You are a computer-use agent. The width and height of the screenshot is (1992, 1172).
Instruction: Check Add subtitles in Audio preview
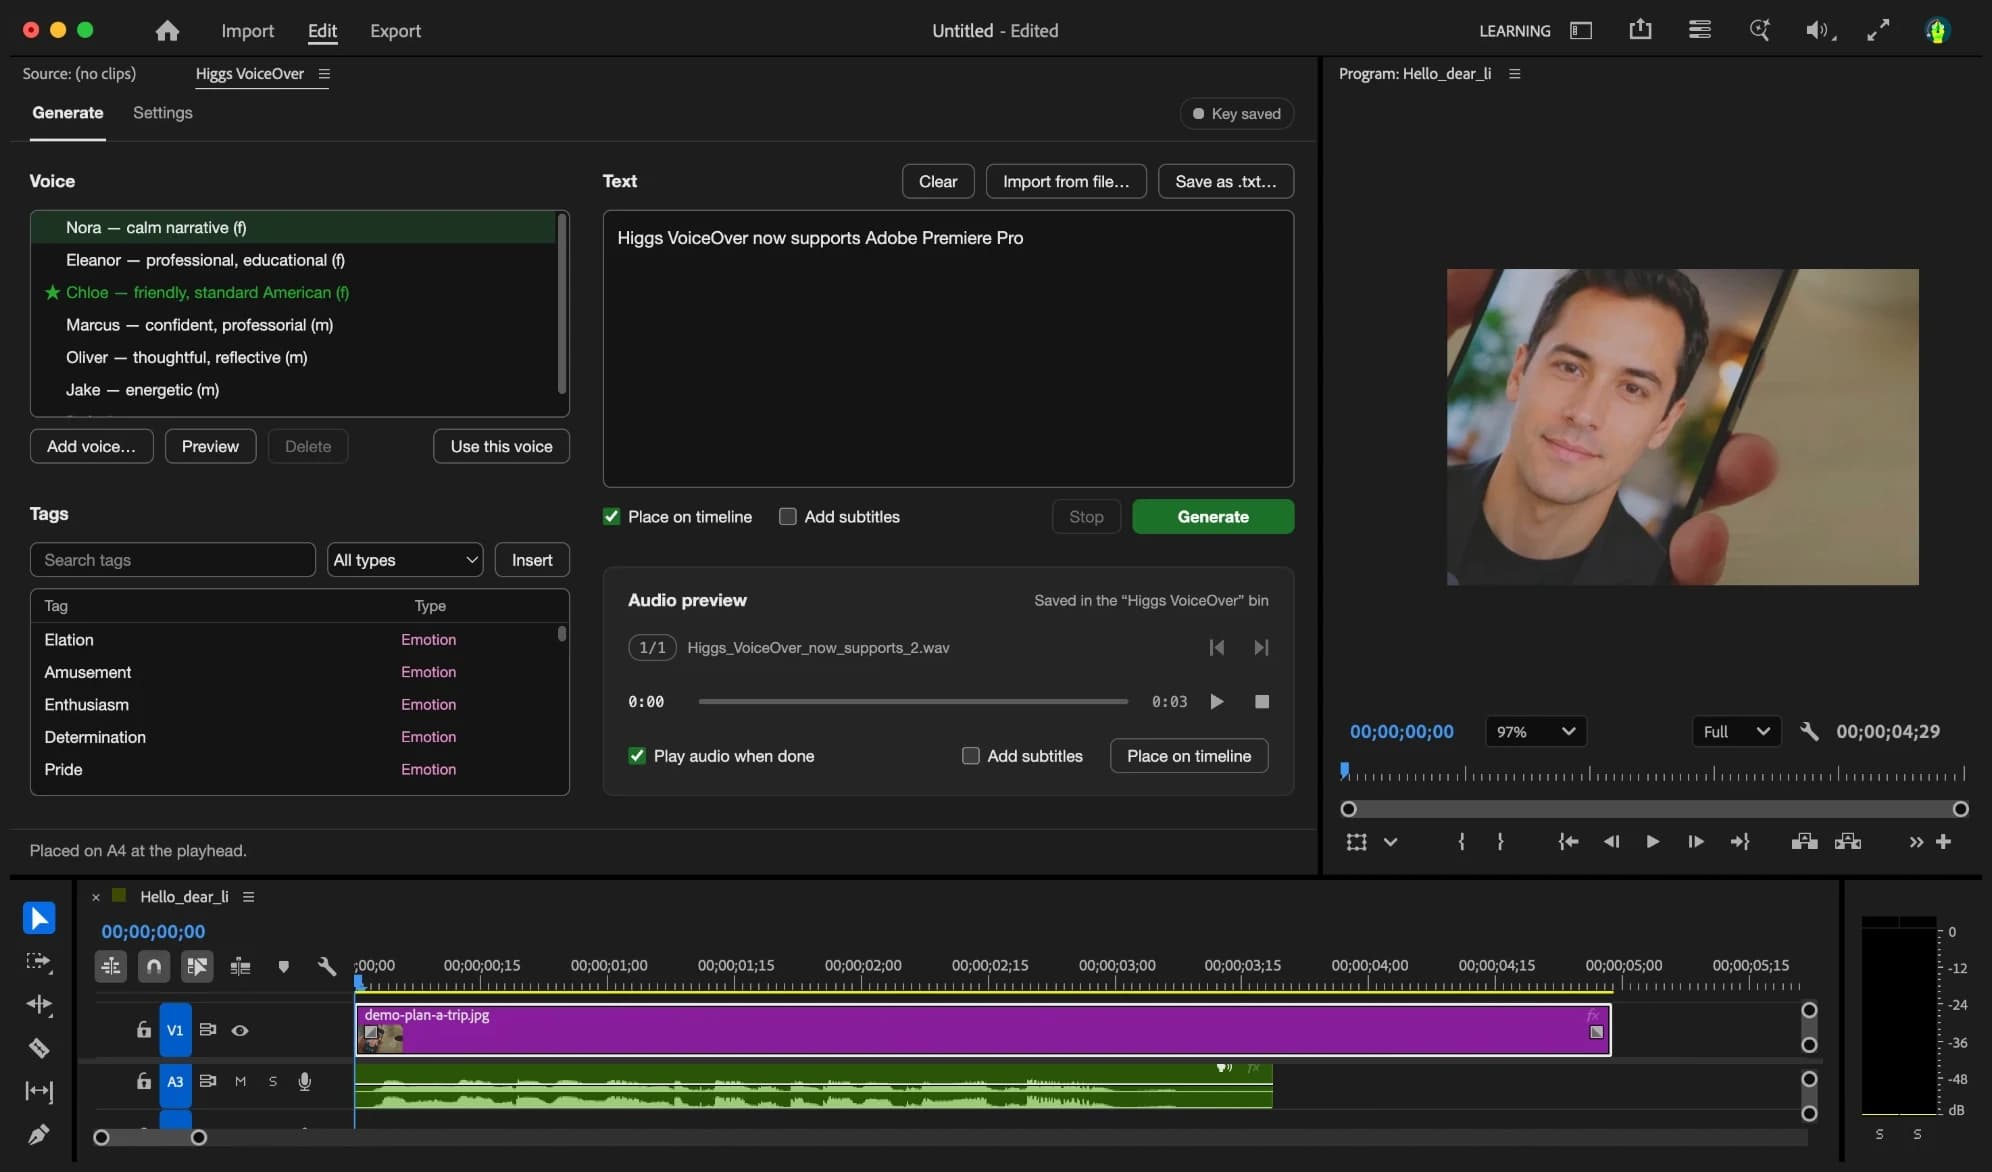971,756
